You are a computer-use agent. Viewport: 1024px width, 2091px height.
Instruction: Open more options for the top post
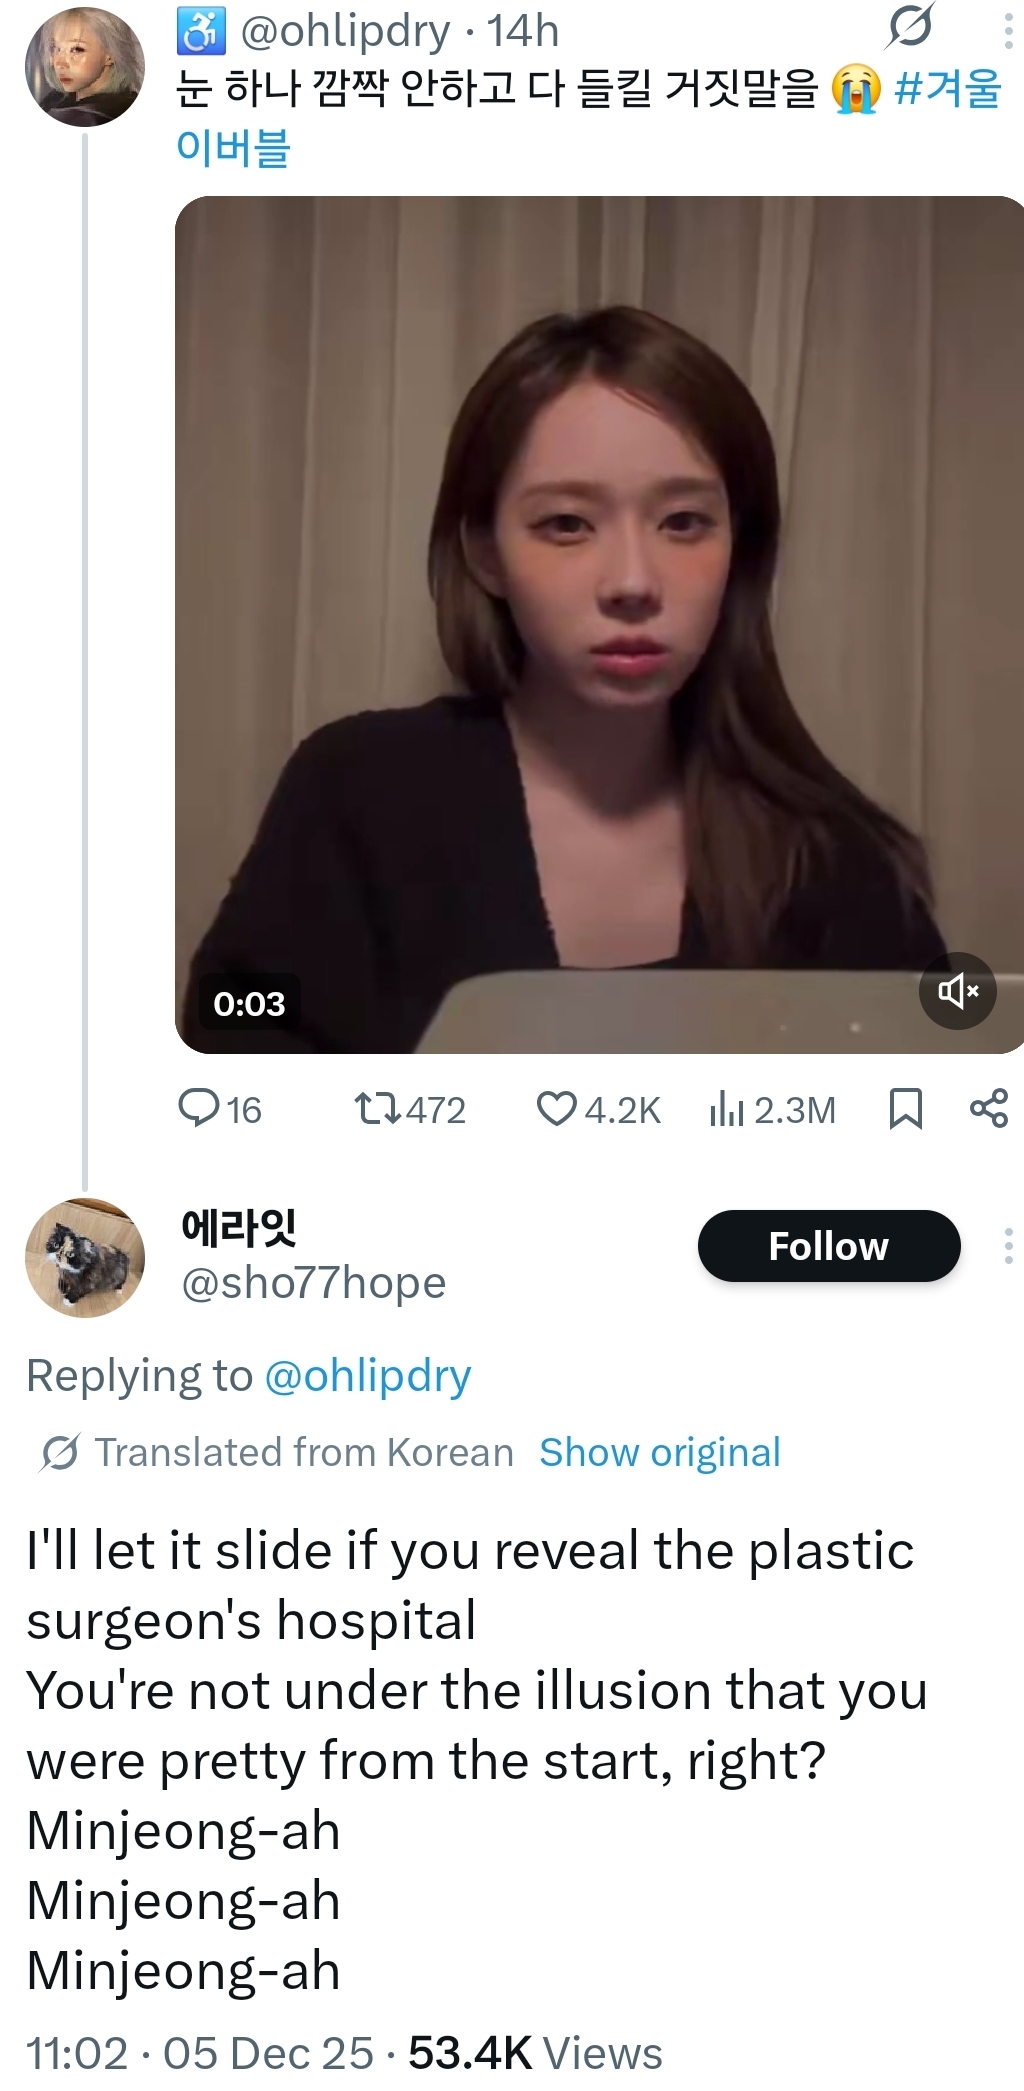(x=1008, y=32)
